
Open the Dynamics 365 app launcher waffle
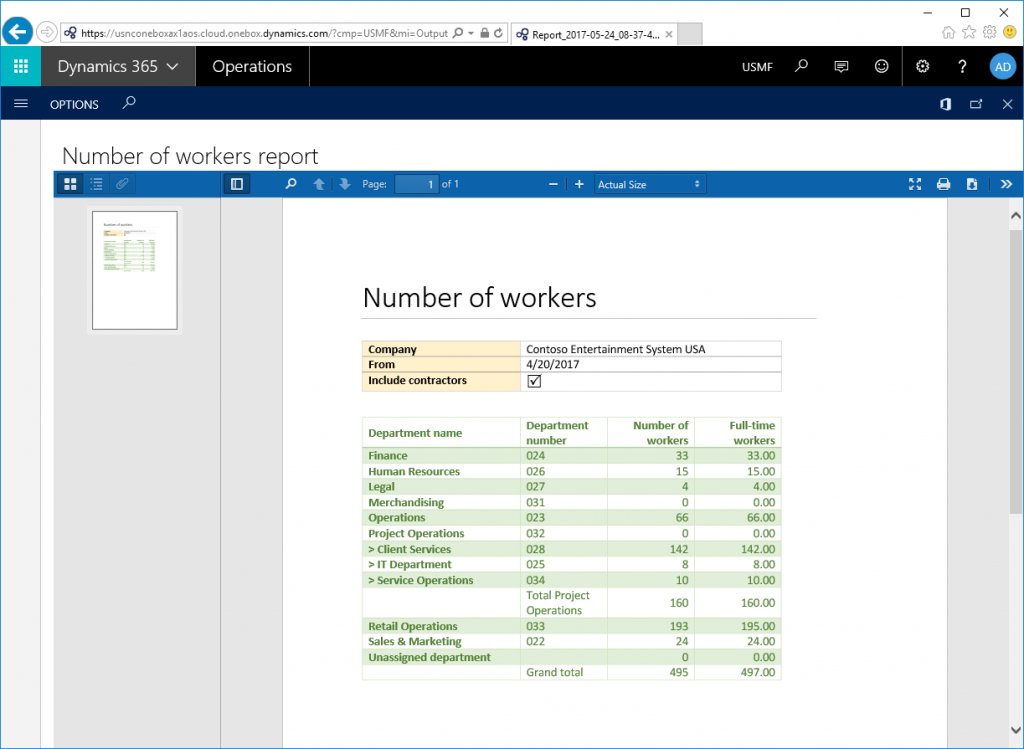(x=20, y=66)
